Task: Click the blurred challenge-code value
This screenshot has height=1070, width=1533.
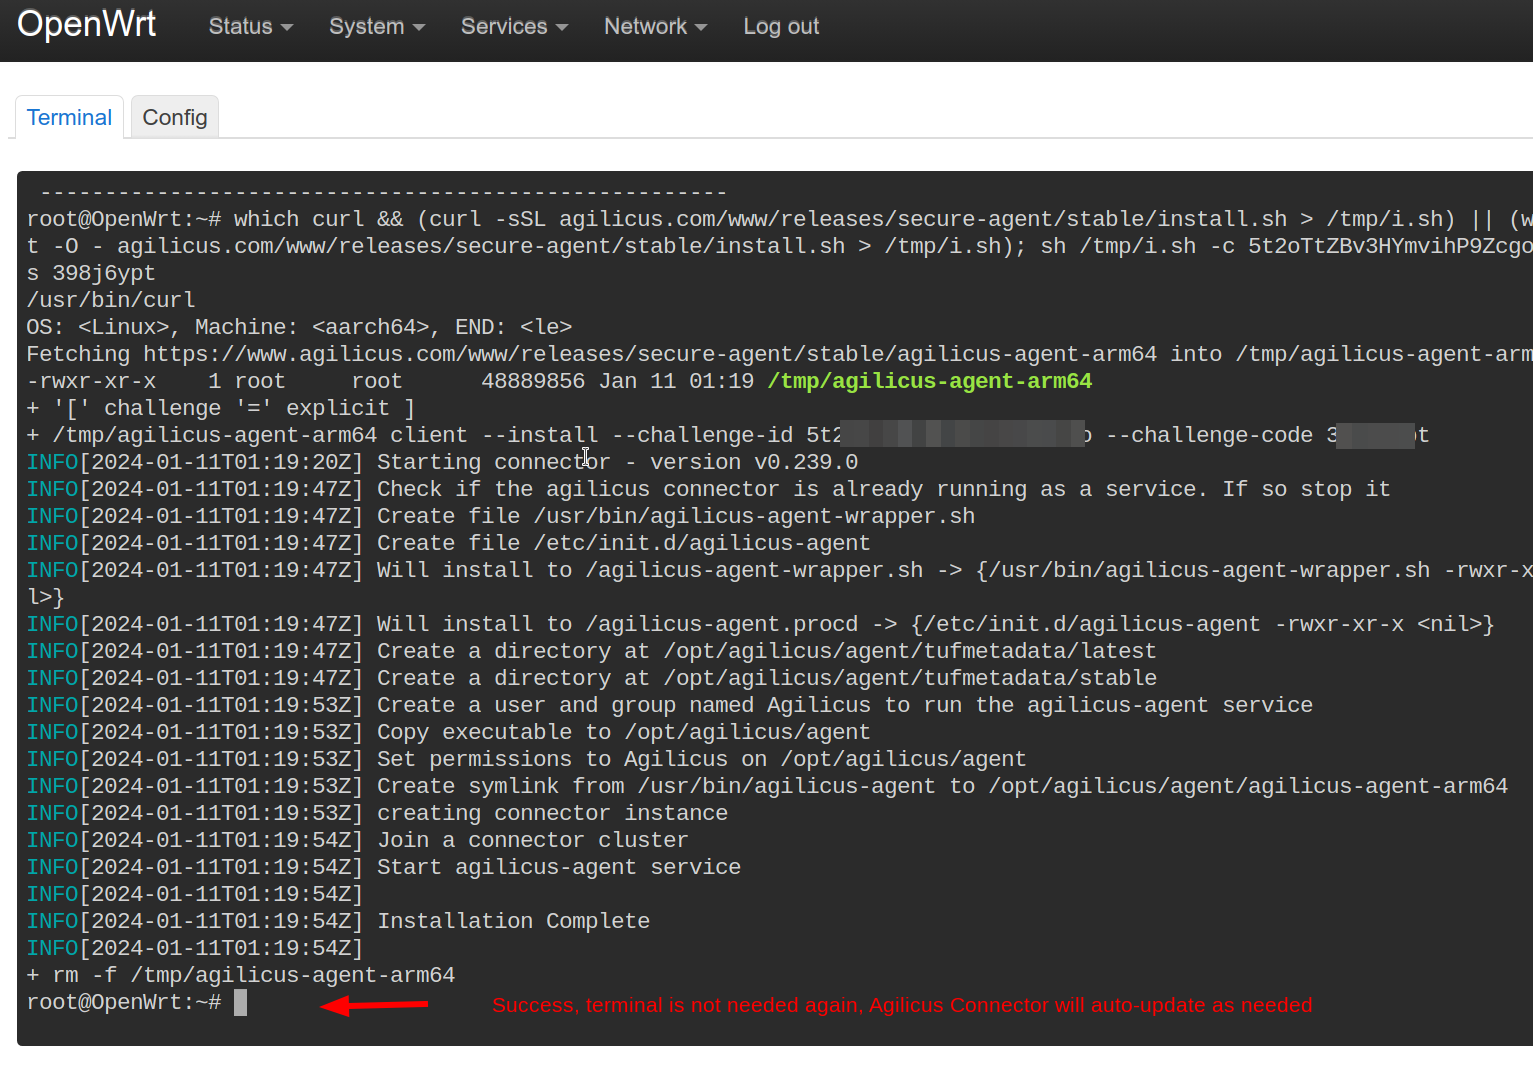Action: click(1375, 435)
